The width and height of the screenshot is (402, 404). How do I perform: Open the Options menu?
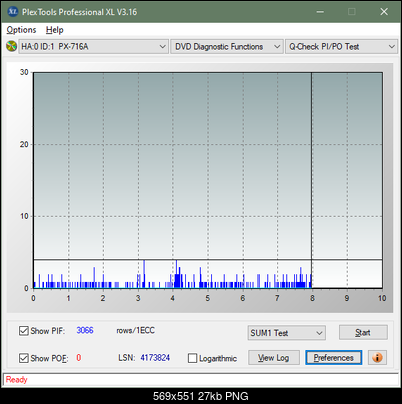pyautogui.click(x=21, y=30)
